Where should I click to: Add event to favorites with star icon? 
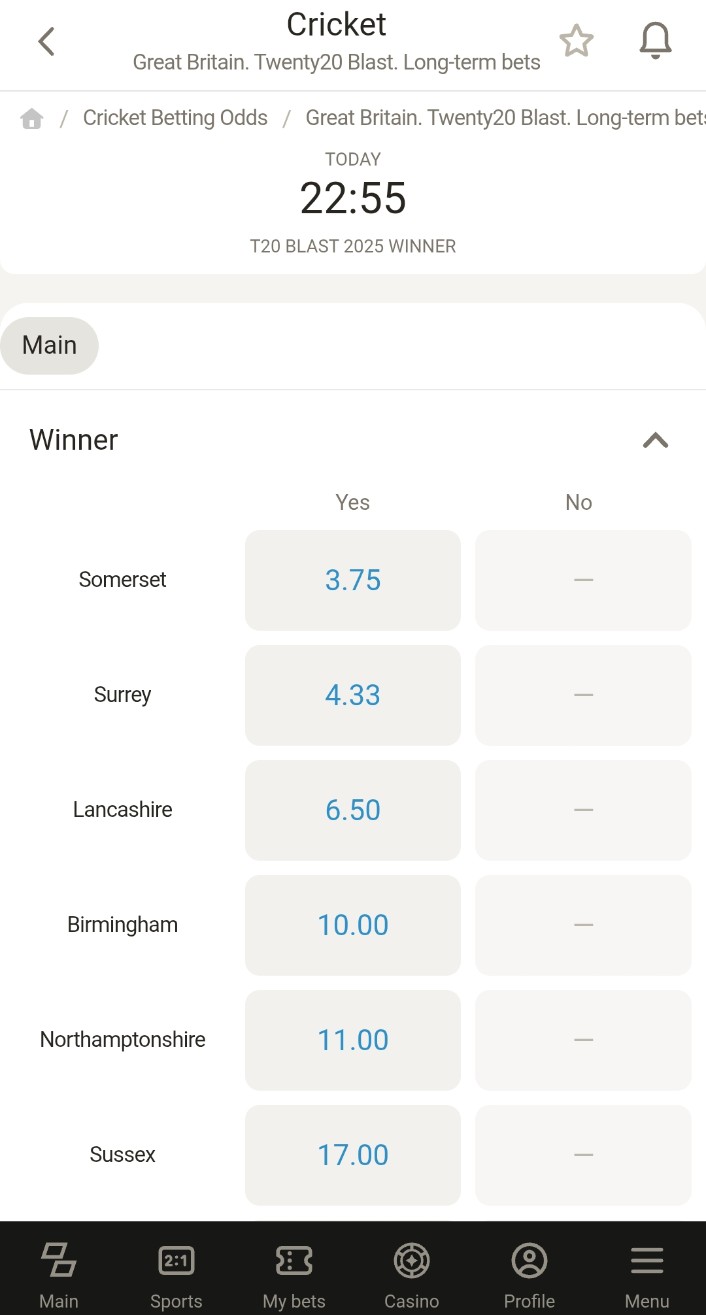coord(576,42)
